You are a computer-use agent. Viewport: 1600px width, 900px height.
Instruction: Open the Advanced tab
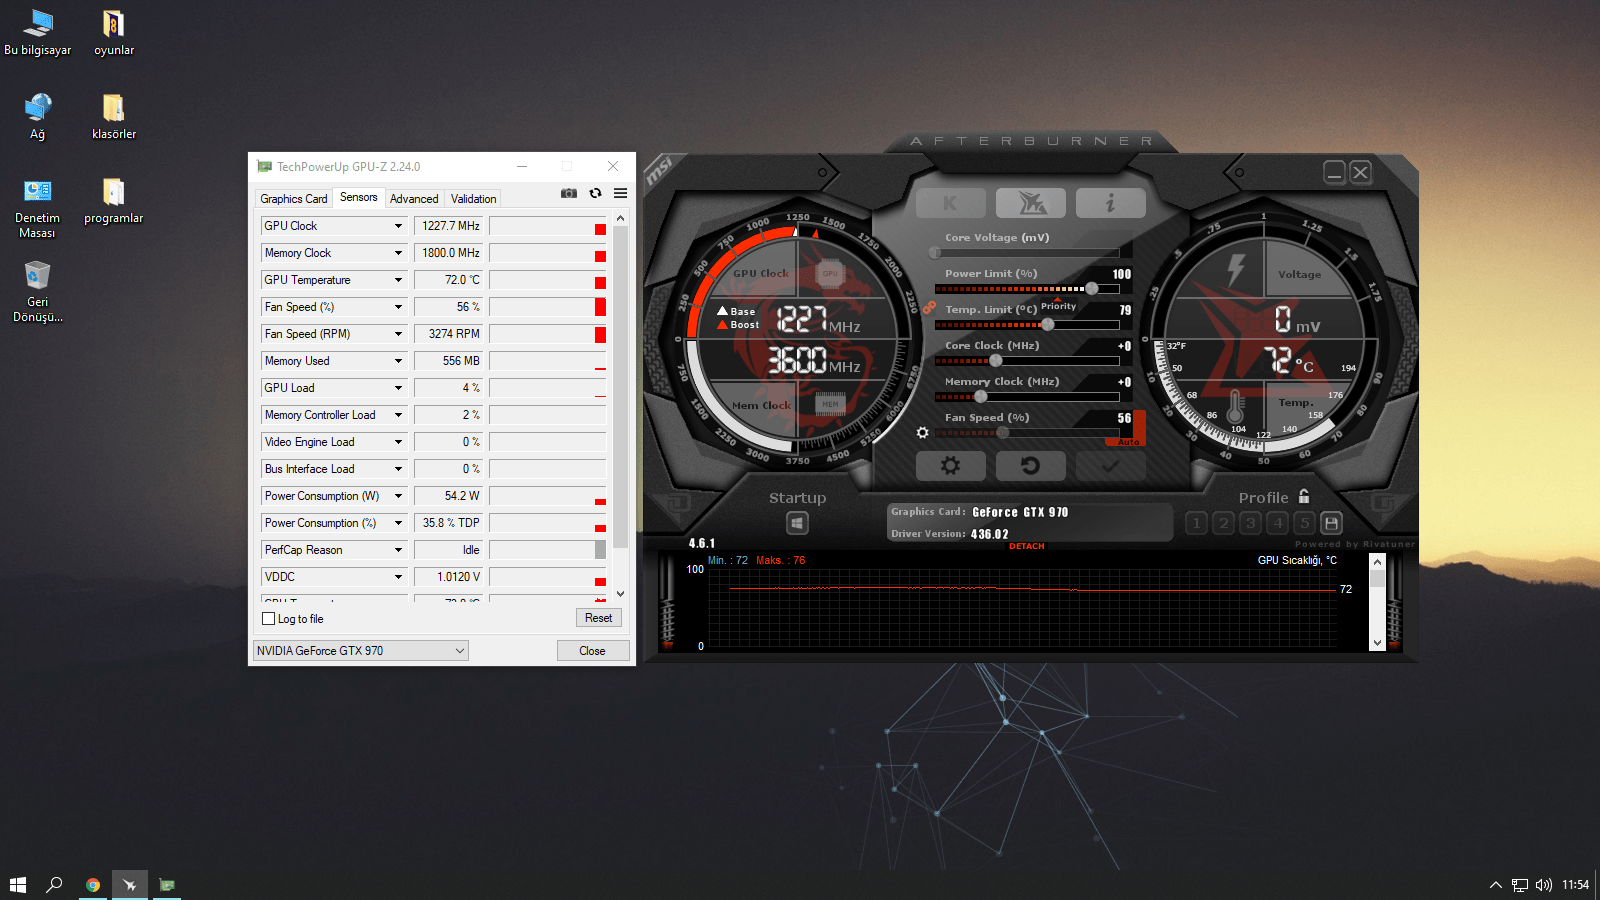414,199
